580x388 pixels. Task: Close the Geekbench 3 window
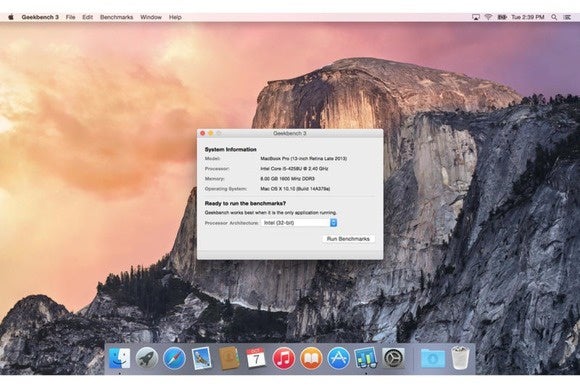tap(202, 133)
